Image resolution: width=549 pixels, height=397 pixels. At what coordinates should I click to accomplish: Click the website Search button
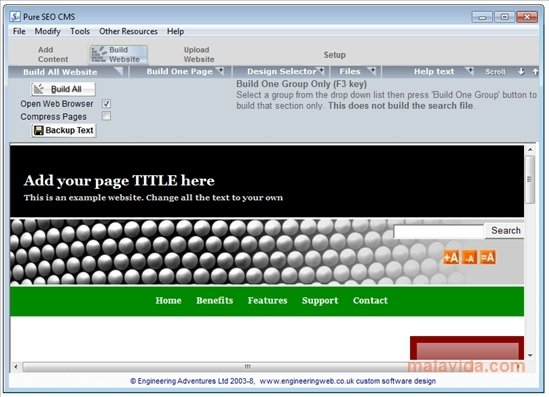(x=505, y=230)
